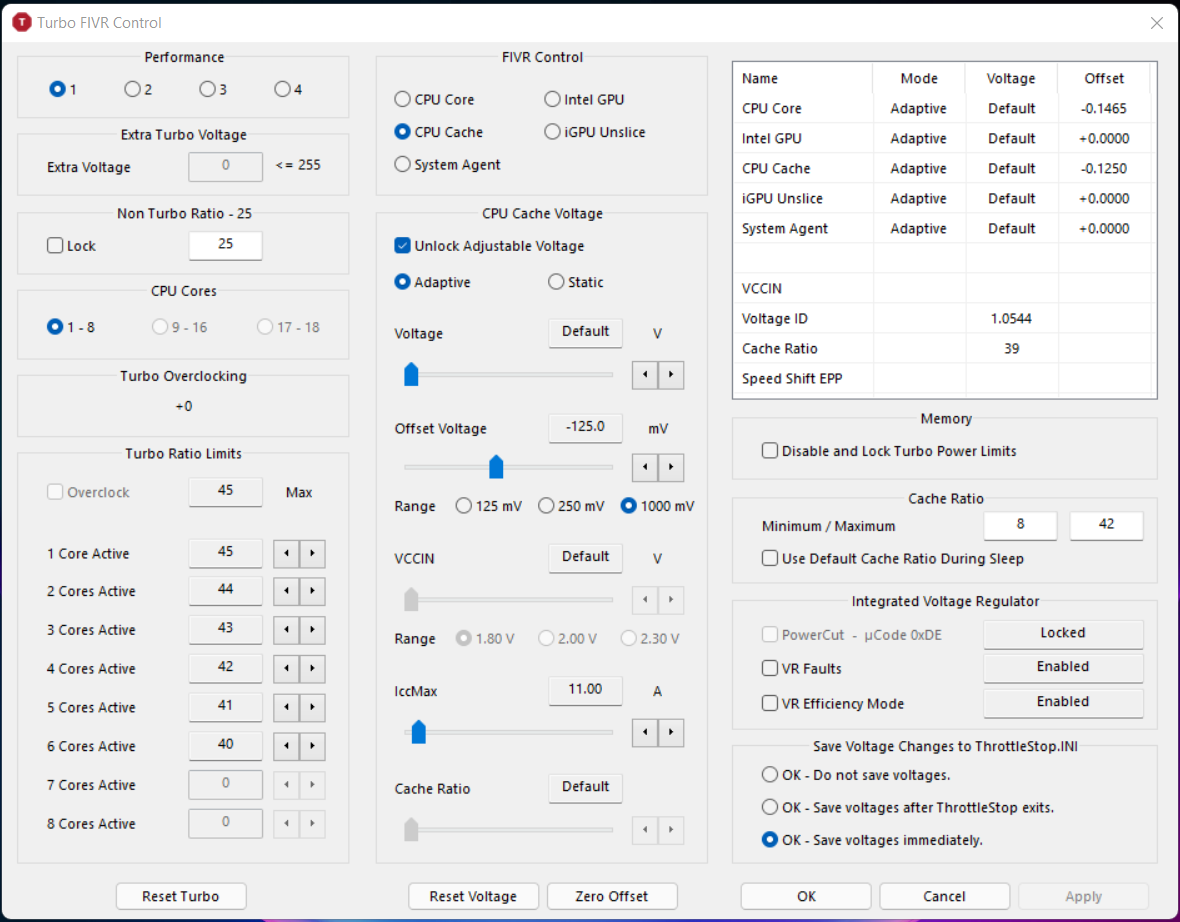Click left arrow beside Offset Voltage slider

coord(645,467)
